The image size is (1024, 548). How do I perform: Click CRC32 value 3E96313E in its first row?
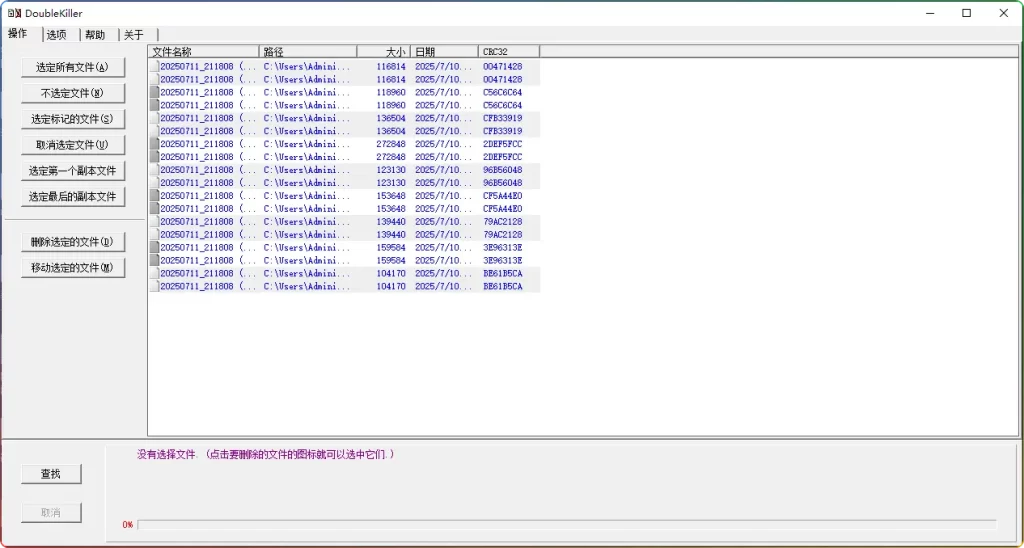[x=503, y=248]
